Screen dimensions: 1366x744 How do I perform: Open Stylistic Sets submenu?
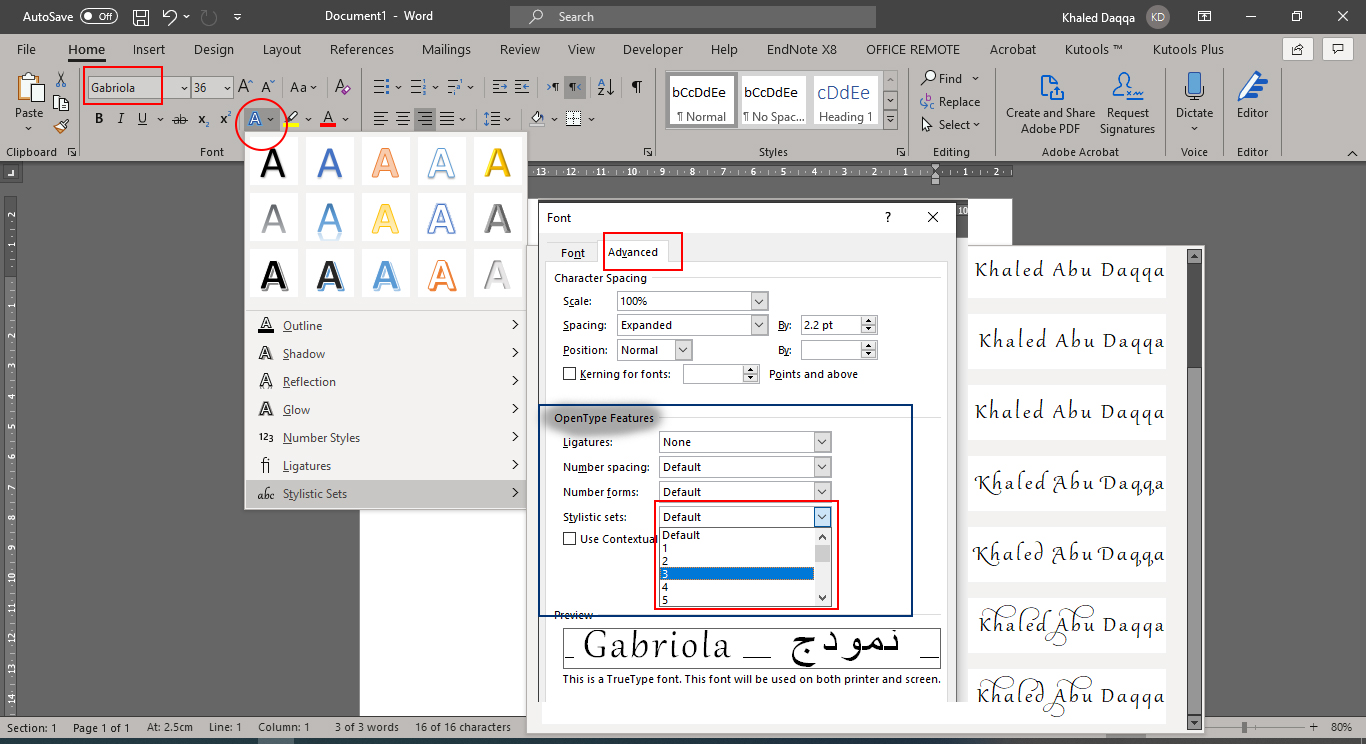[385, 494]
